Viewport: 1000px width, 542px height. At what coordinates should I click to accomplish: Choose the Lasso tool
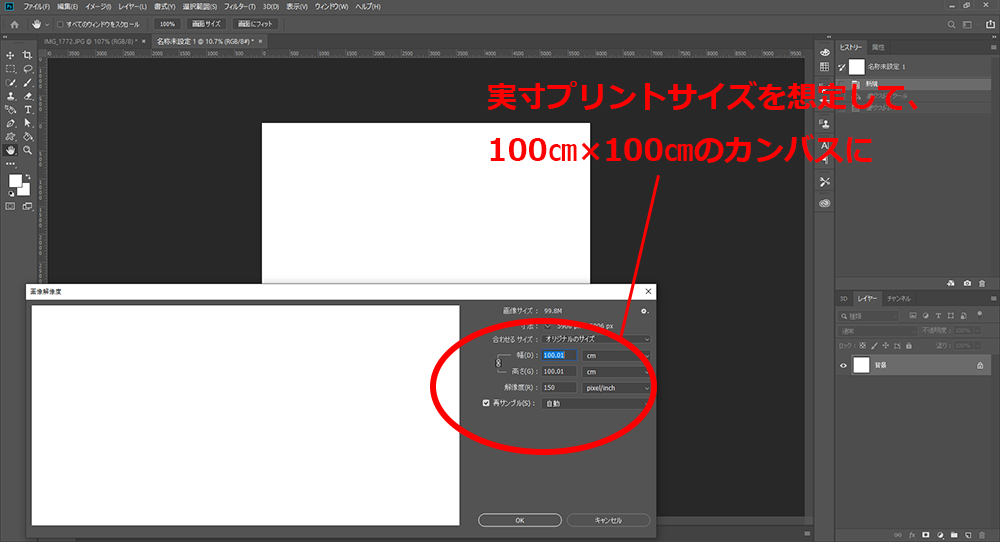pos(27,69)
